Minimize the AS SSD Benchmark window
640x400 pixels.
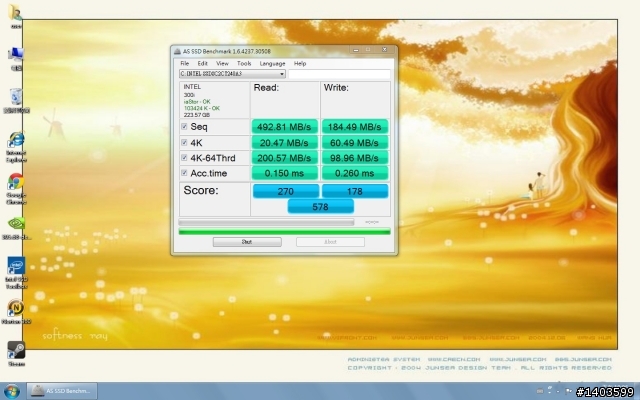[x=356, y=50]
